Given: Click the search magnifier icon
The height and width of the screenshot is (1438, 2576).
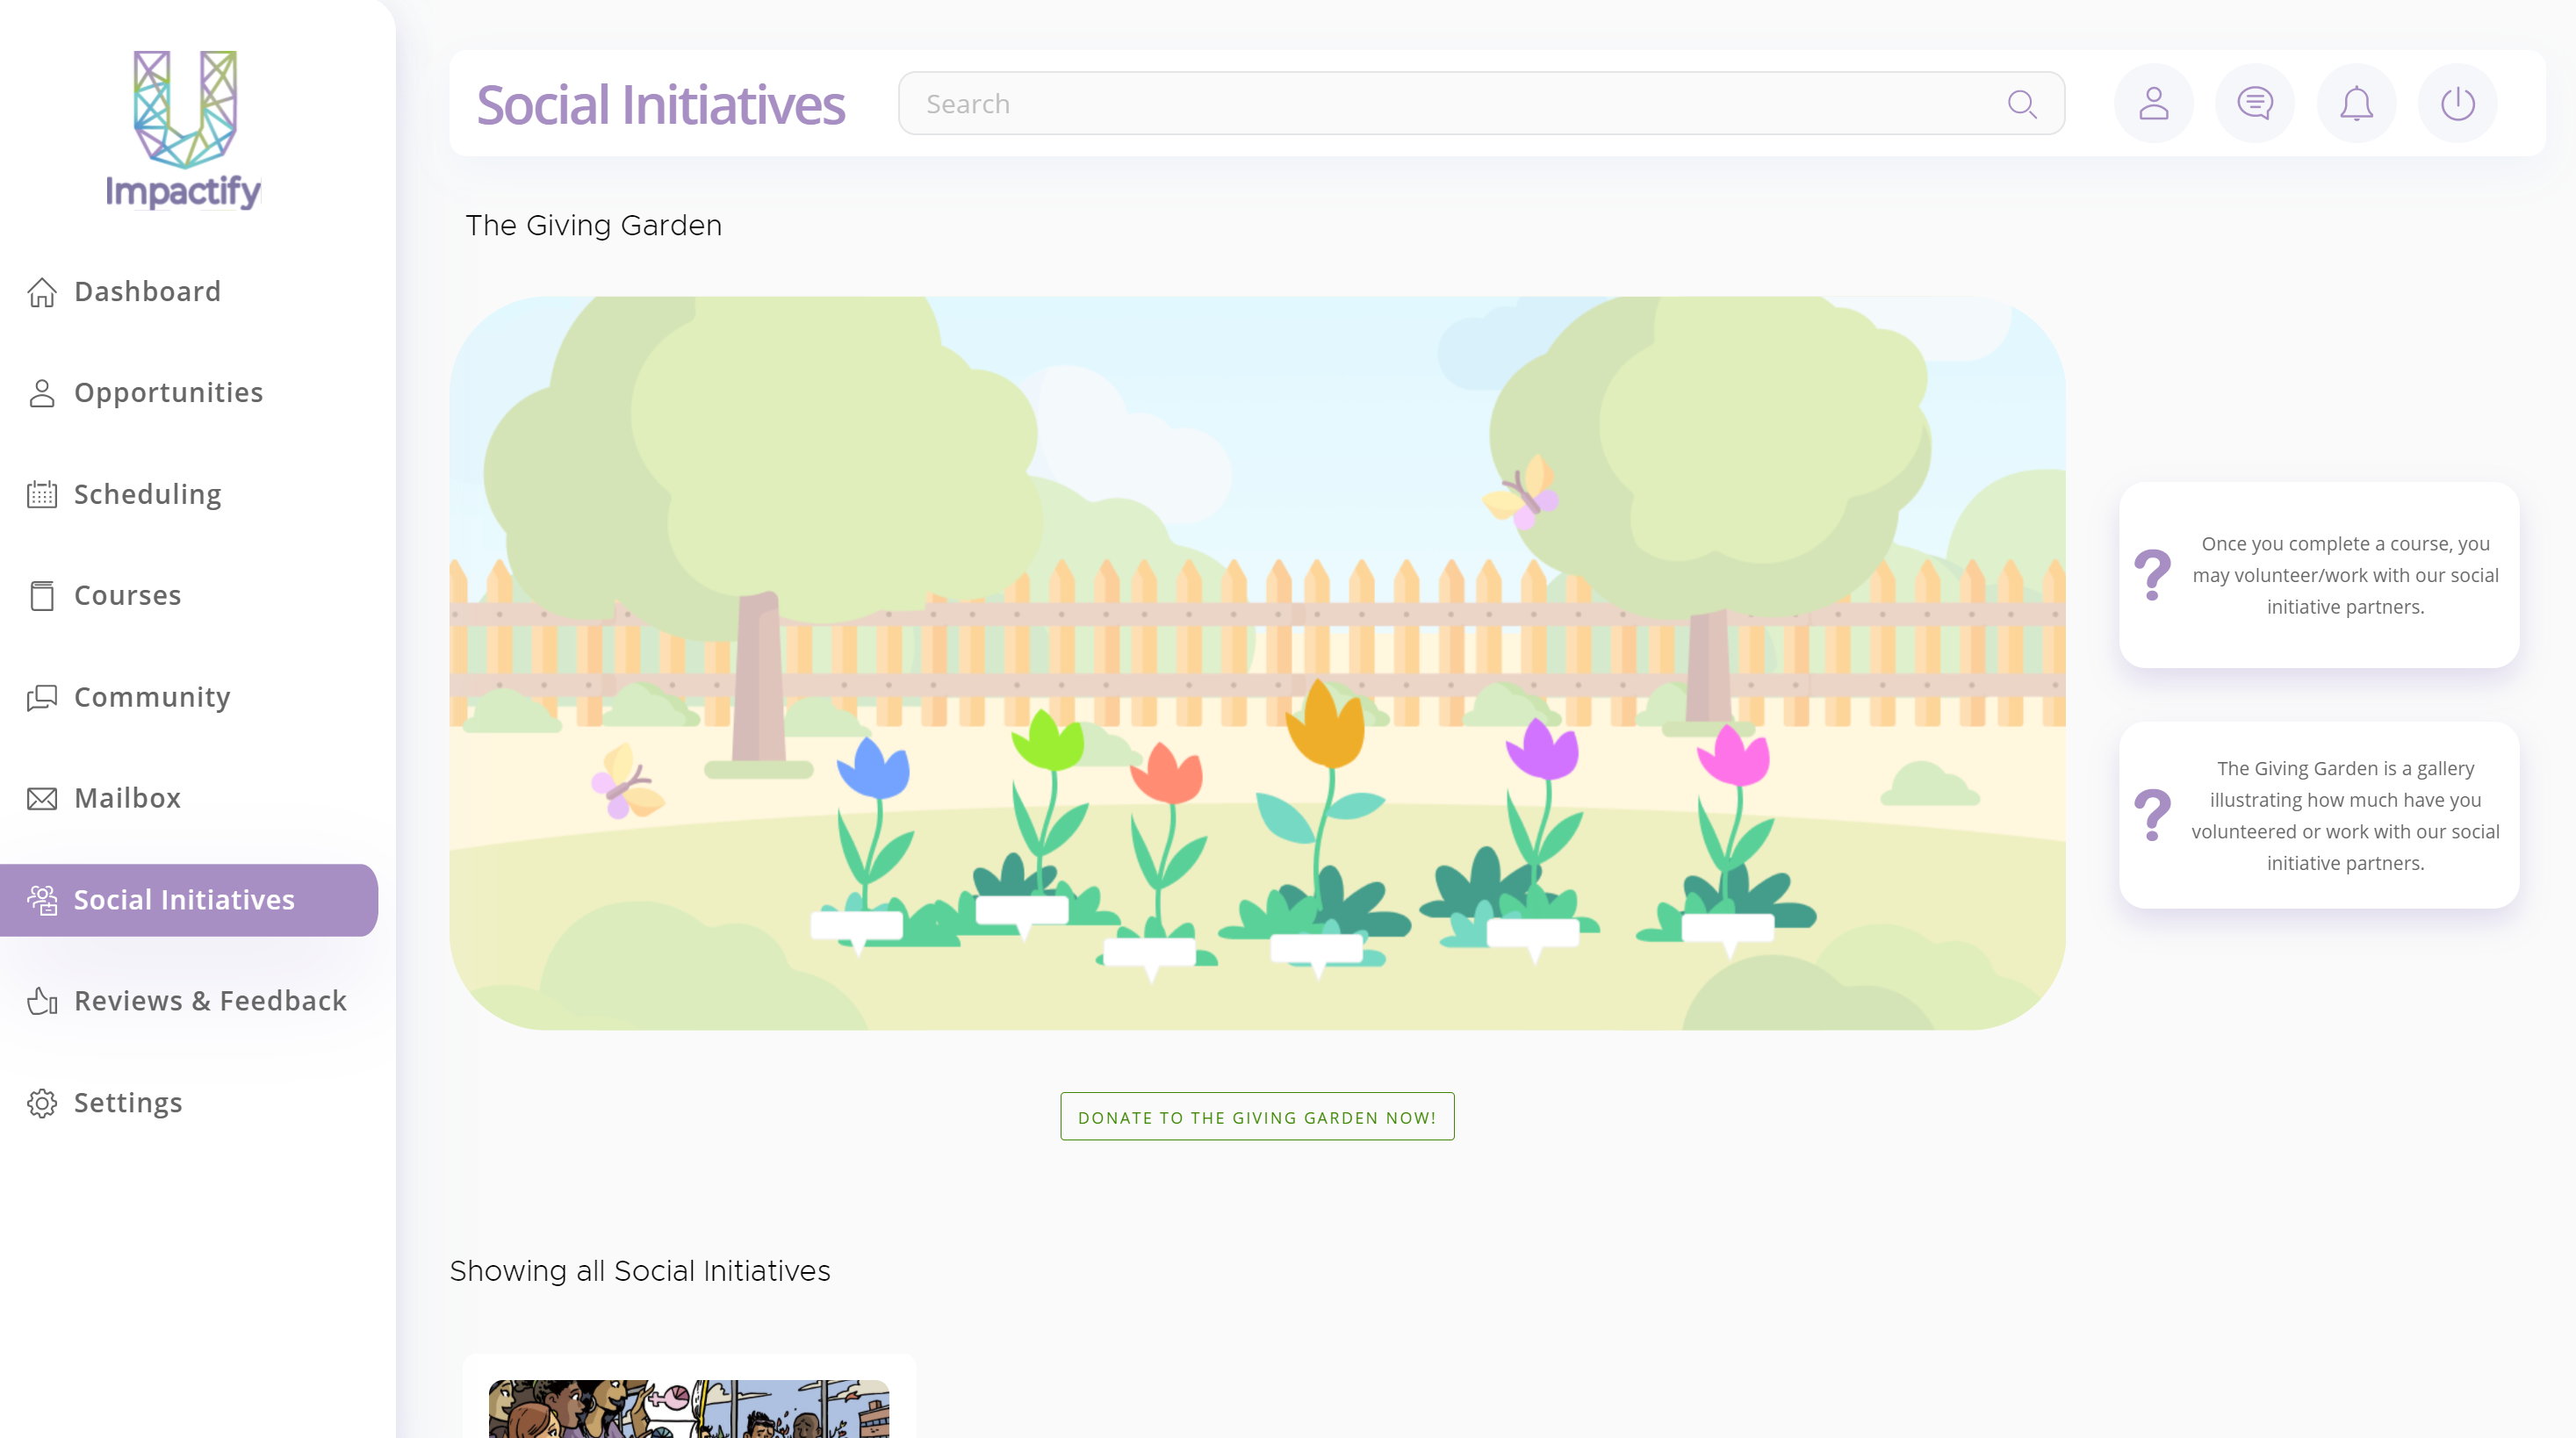Looking at the screenshot, I should coord(2021,104).
